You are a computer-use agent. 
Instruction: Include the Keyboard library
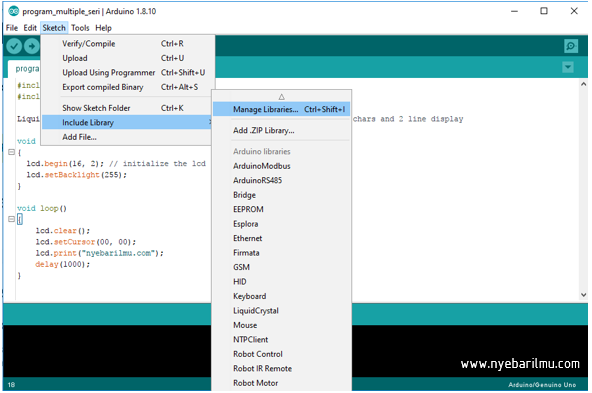(282, 296)
